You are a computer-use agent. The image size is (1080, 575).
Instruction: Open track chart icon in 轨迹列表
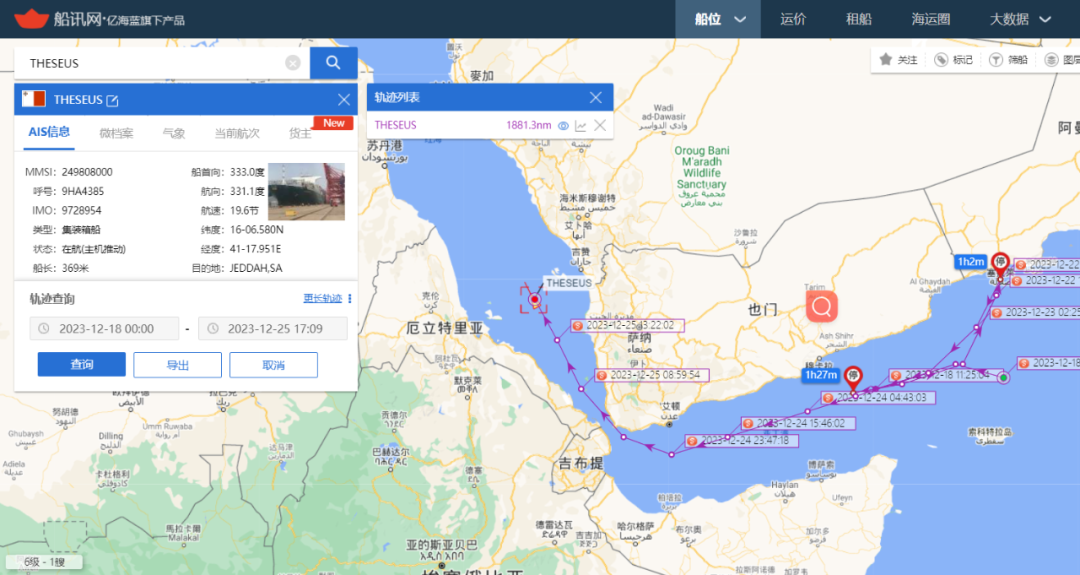coord(581,125)
